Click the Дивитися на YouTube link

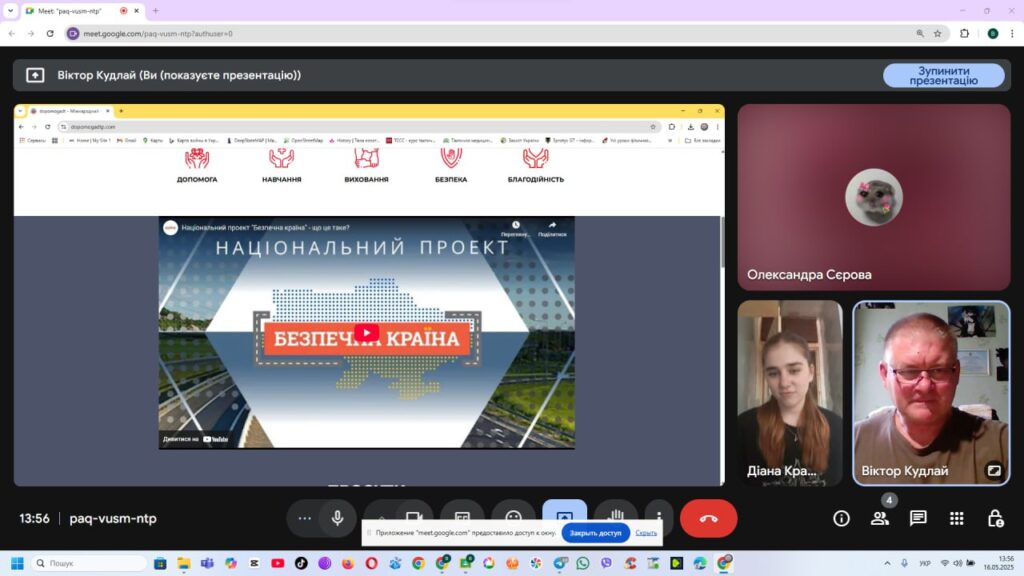coord(195,439)
